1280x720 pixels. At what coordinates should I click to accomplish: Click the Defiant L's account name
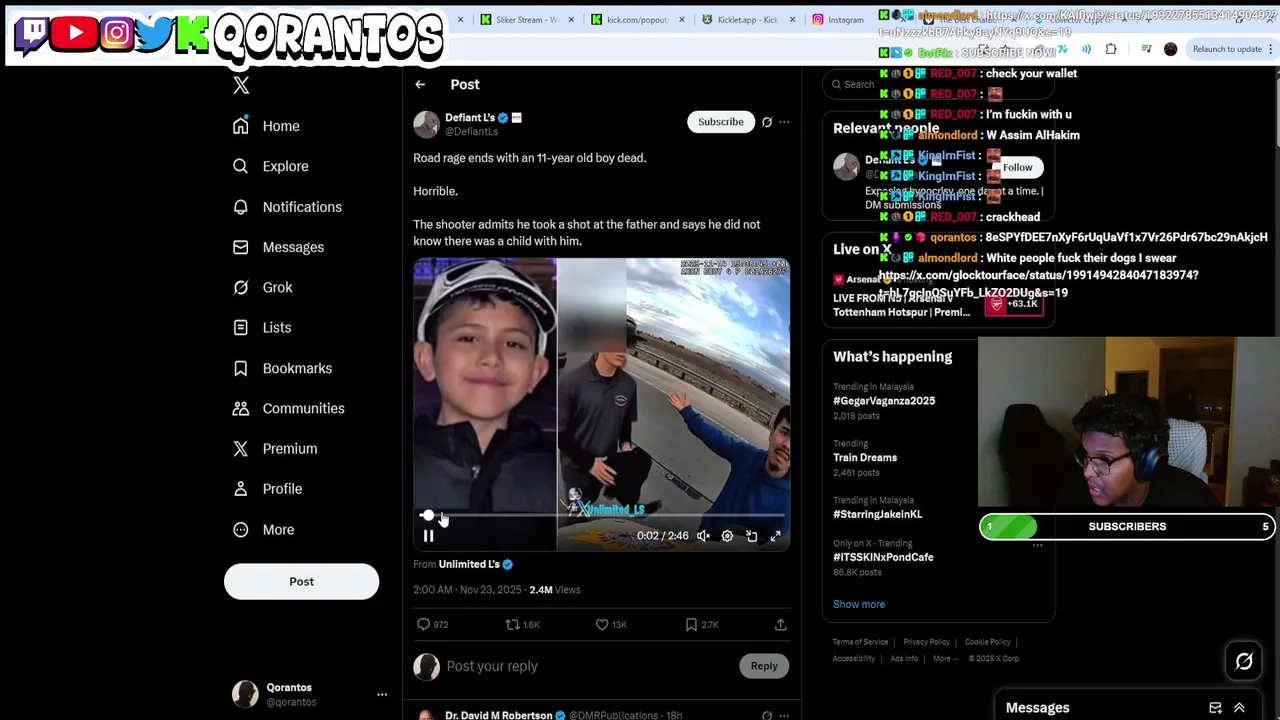470,118
